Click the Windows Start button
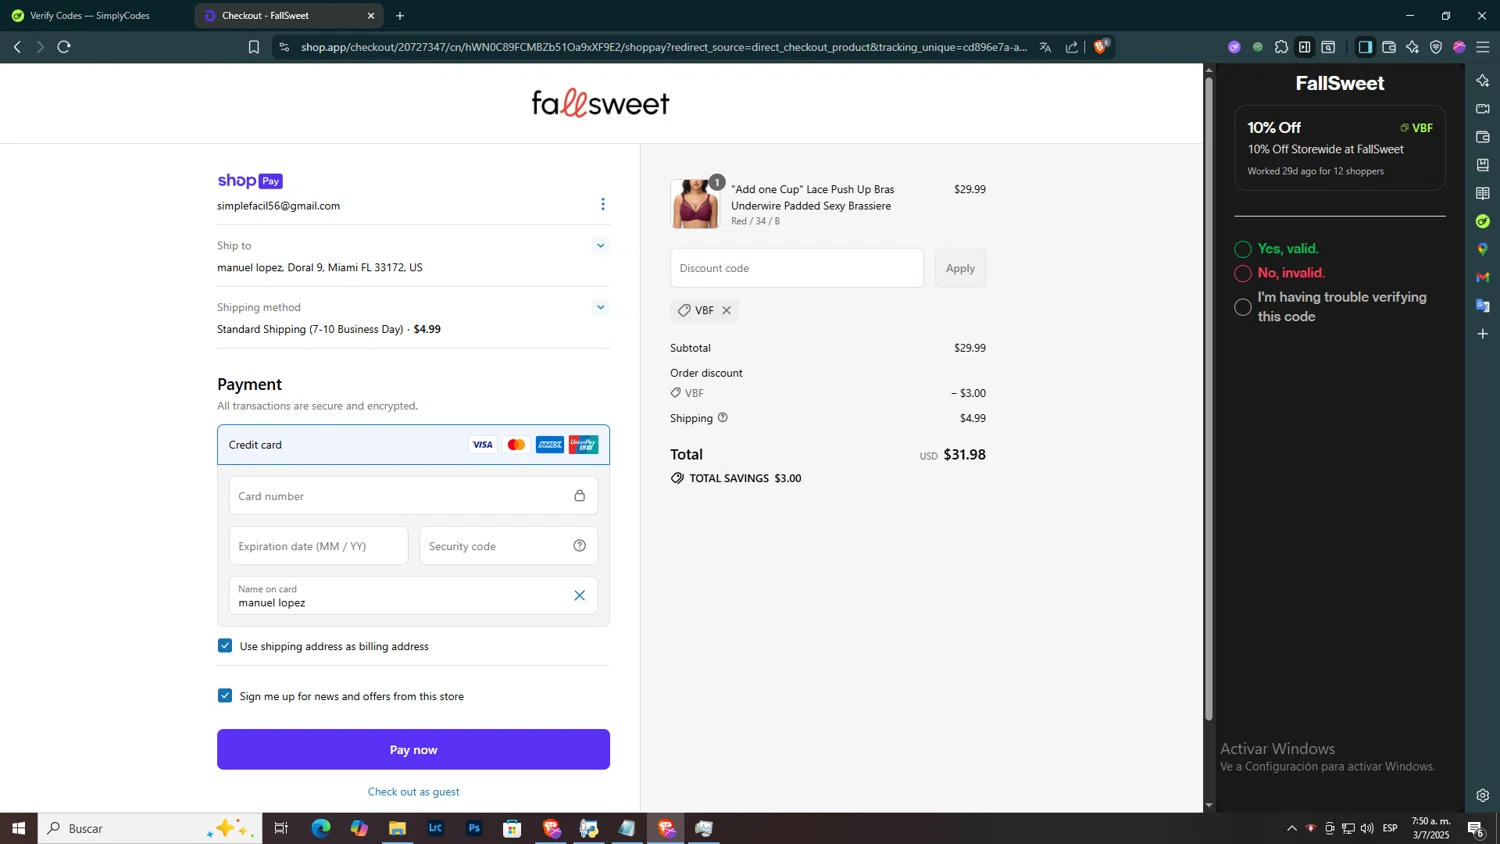Screen dimensions: 1500x844 (18, 828)
